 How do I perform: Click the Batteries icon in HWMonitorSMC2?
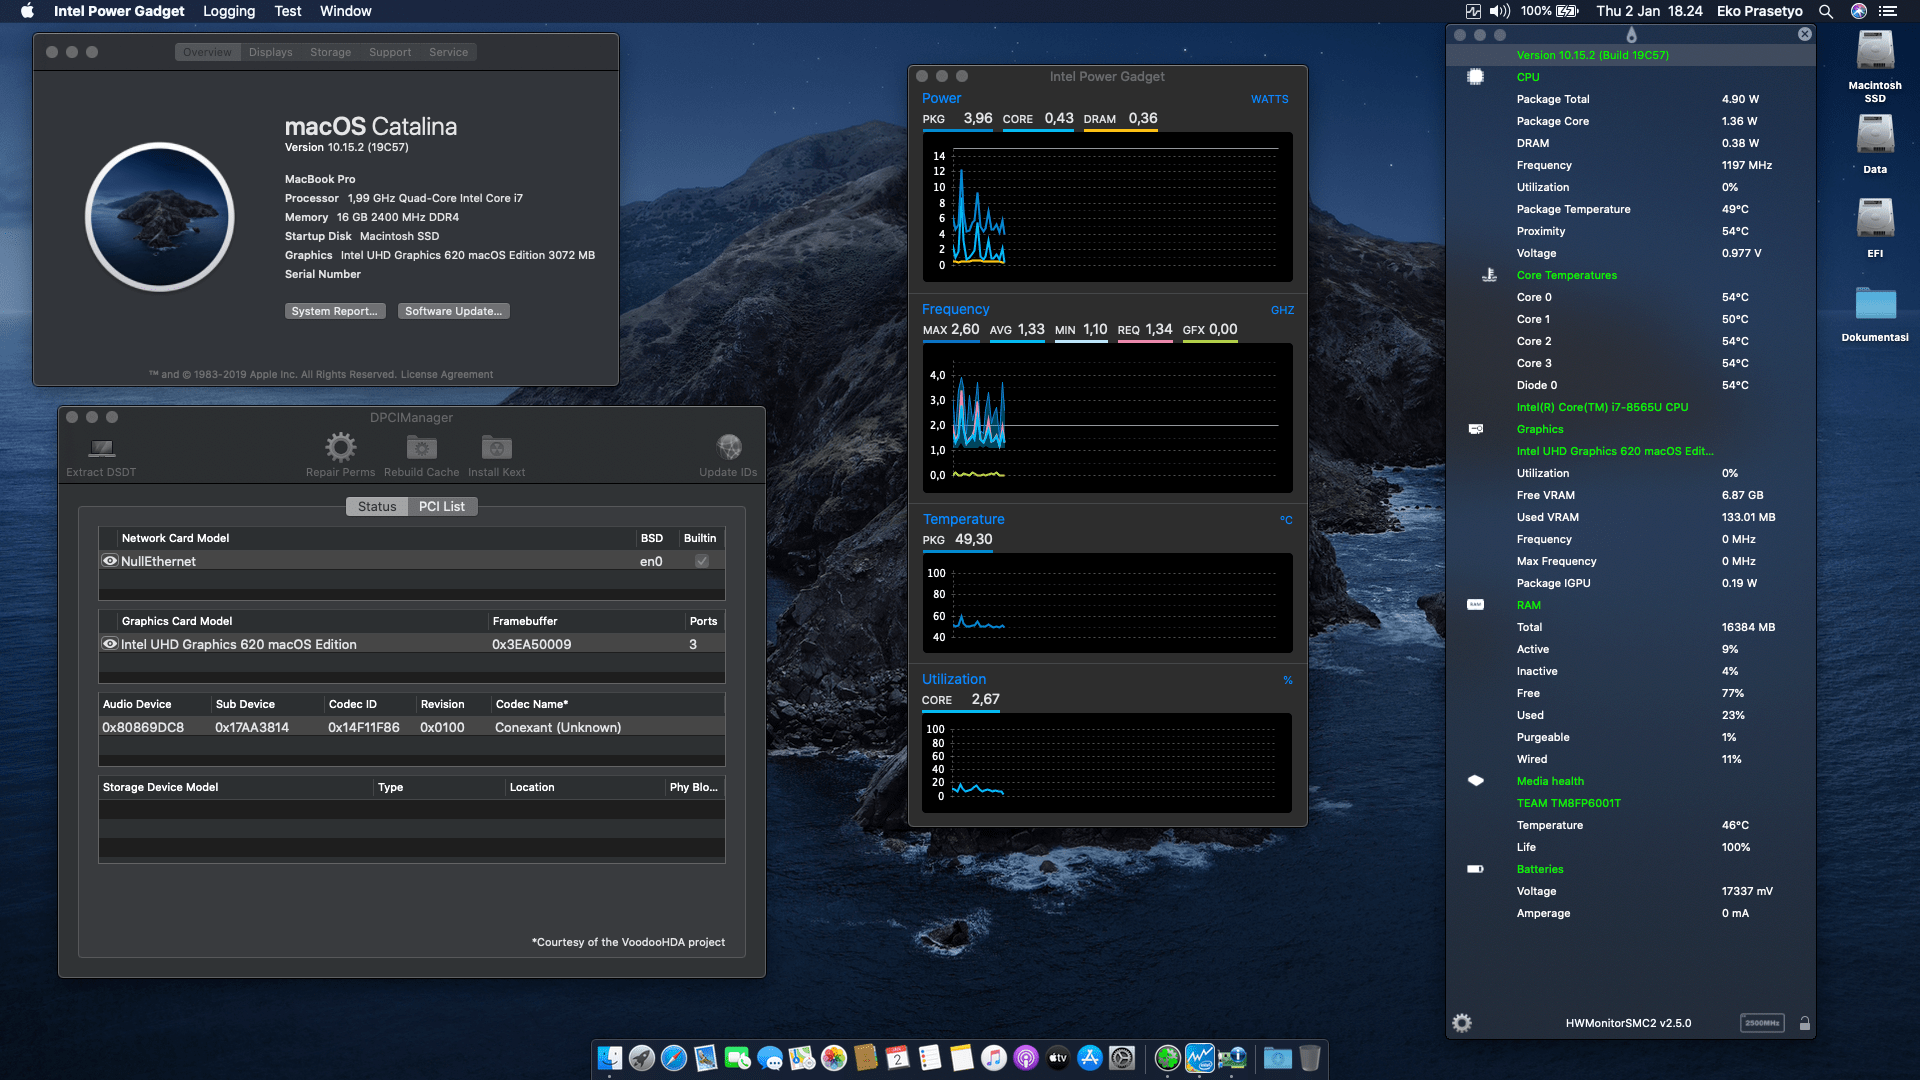[x=1475, y=869]
